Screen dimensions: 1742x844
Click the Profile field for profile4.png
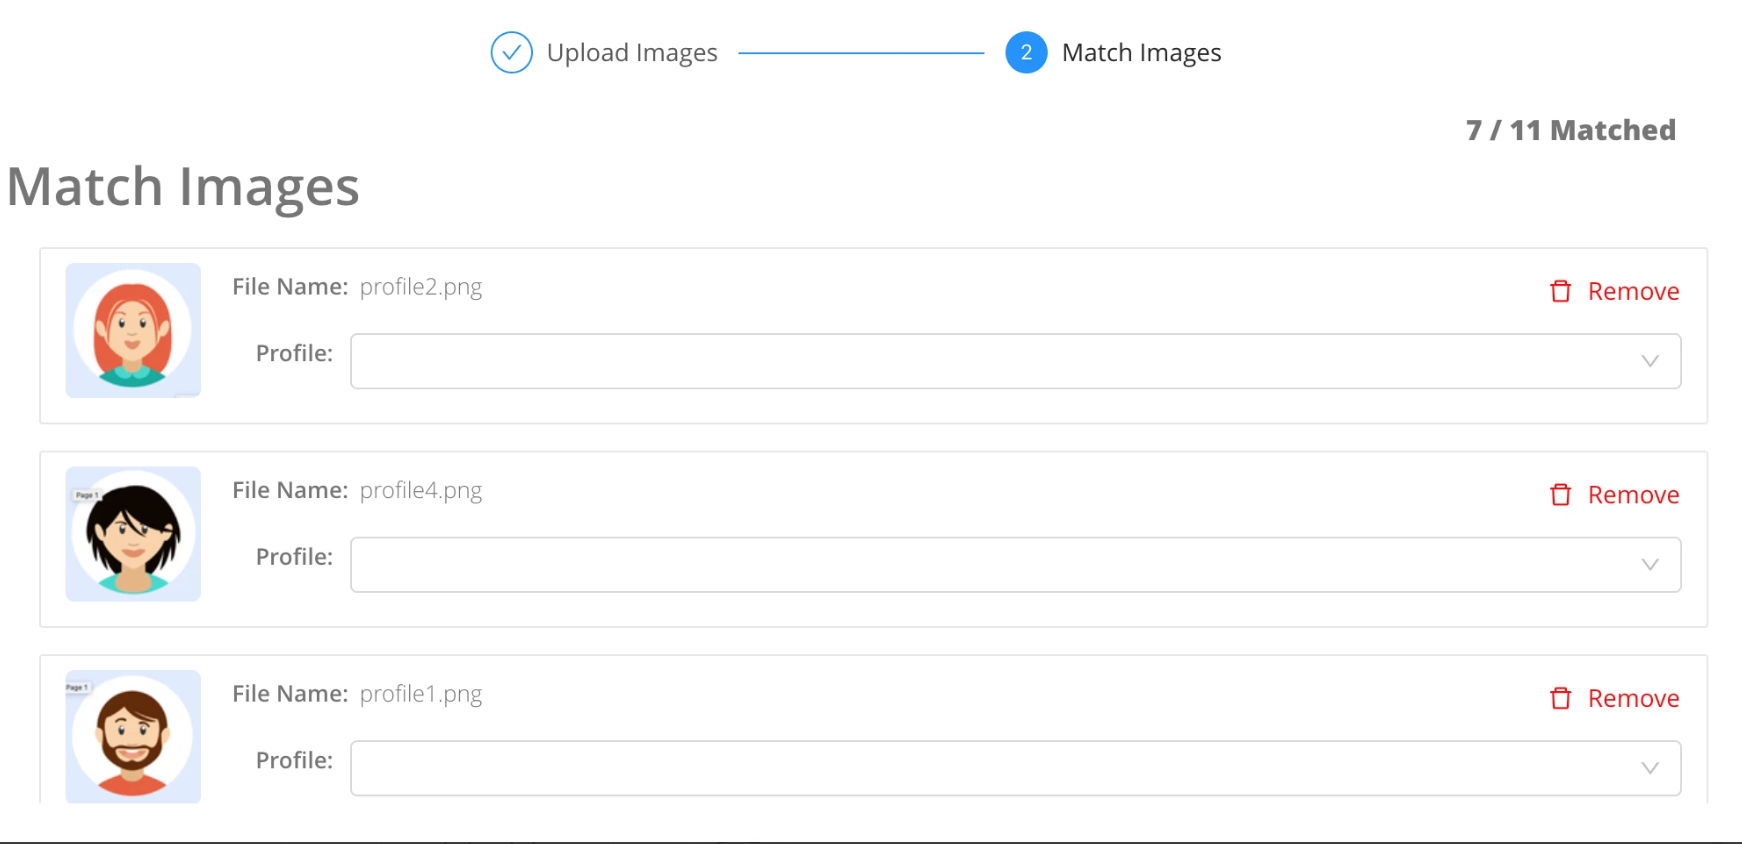(x=1015, y=565)
